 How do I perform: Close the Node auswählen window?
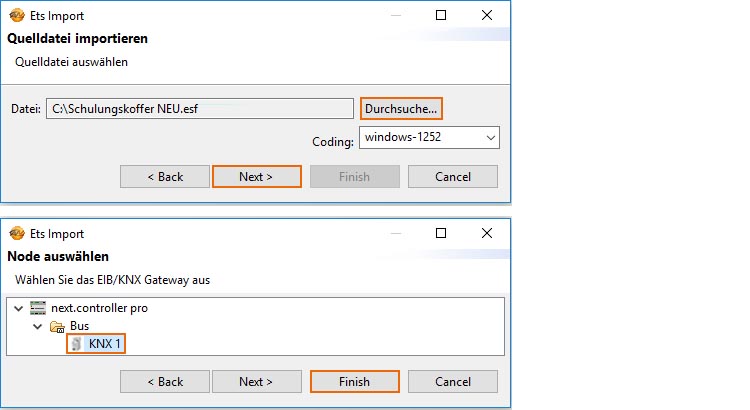point(486,233)
